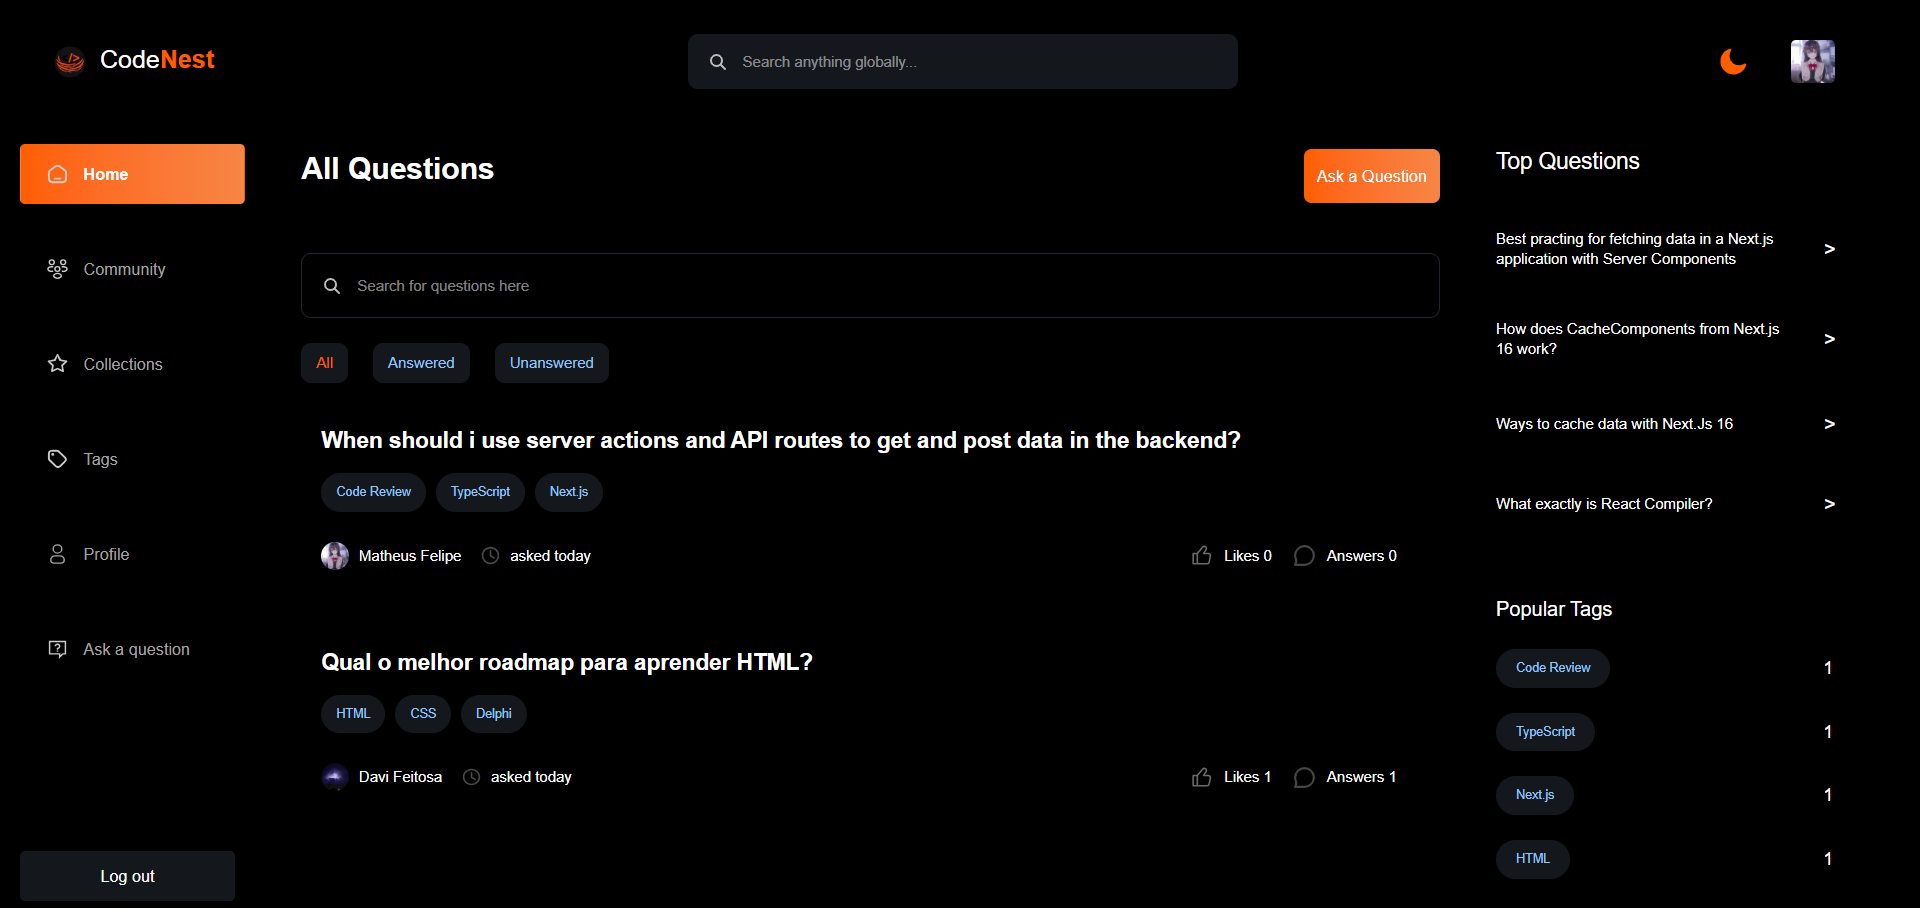Click the answers bubble icon on HTML roadmap question
This screenshot has height=908, width=1920.
tap(1304, 778)
